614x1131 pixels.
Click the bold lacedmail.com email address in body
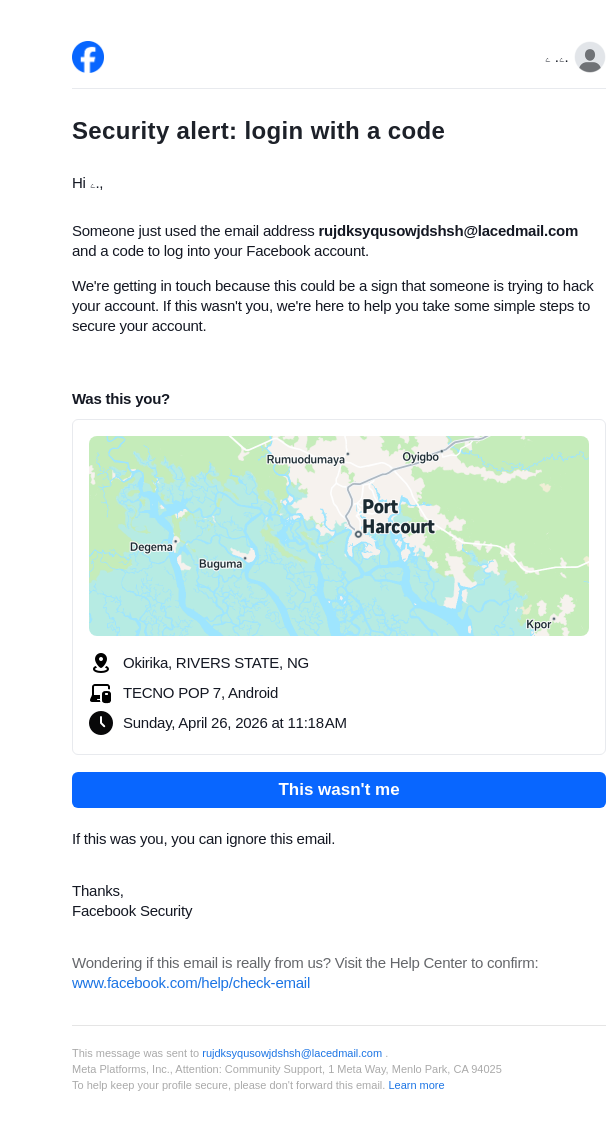coord(448,231)
